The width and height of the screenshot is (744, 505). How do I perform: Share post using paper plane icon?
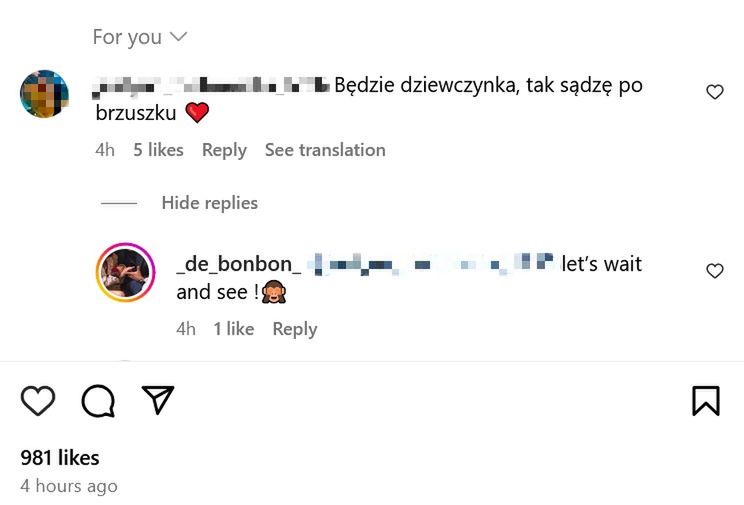(x=158, y=400)
